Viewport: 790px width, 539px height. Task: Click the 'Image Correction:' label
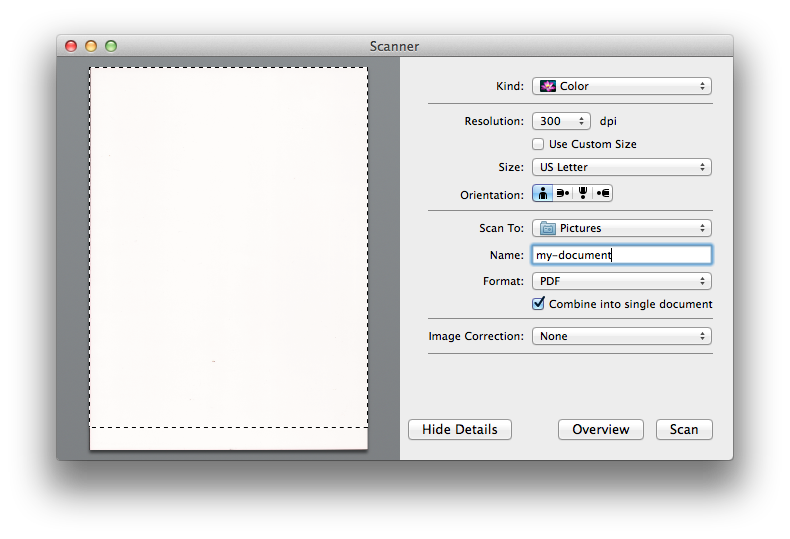[x=476, y=336]
